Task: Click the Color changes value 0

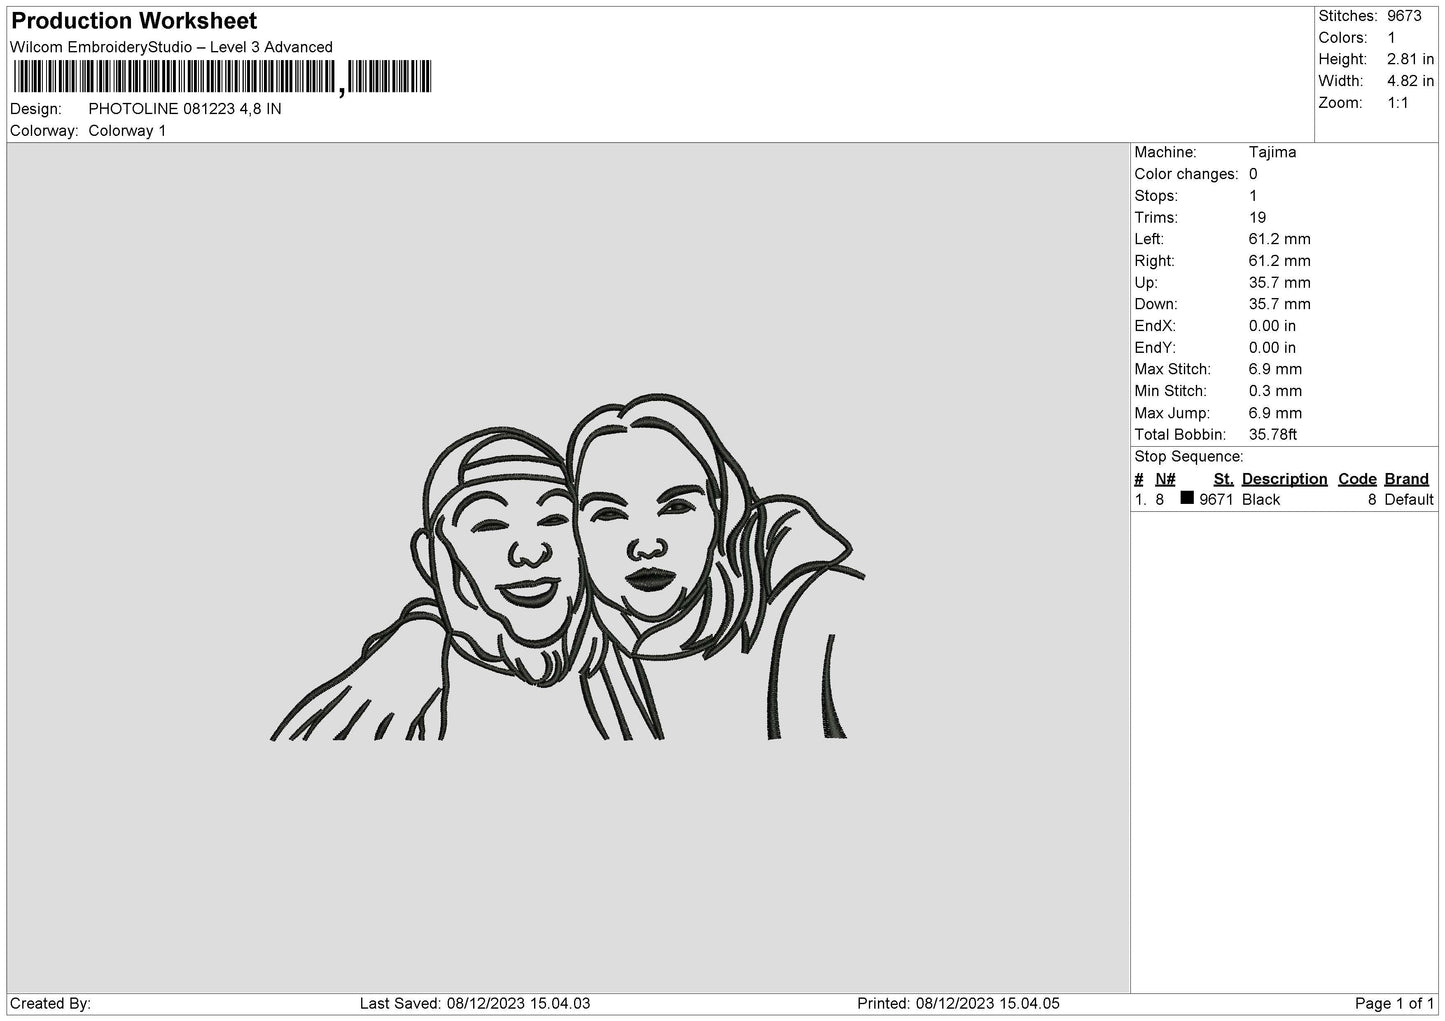Action: (1253, 174)
